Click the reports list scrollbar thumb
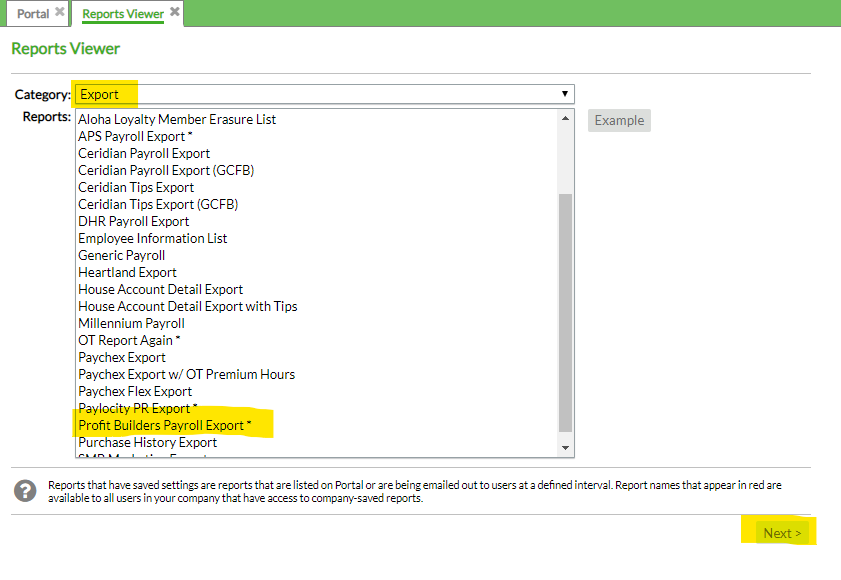Screen dimensions: 841x580 (565, 313)
